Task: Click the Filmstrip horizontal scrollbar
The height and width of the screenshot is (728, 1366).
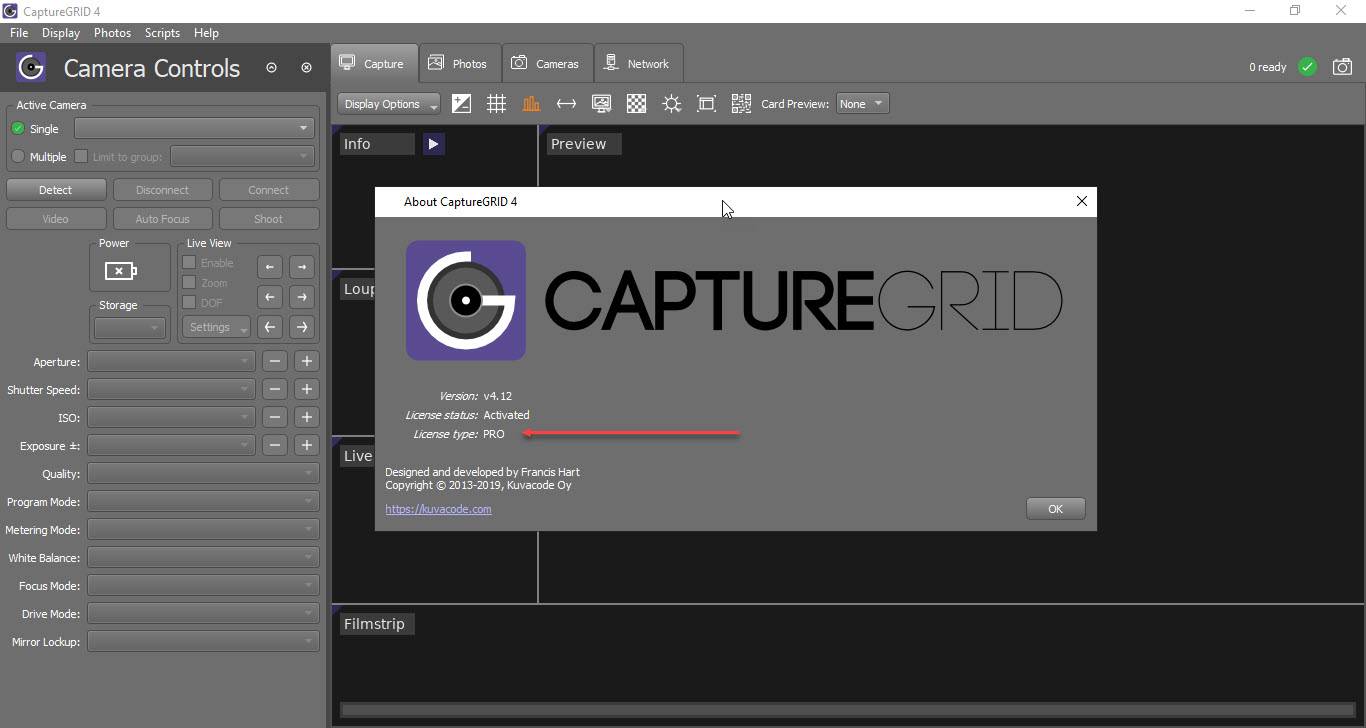Action: pyautogui.click(x=847, y=710)
